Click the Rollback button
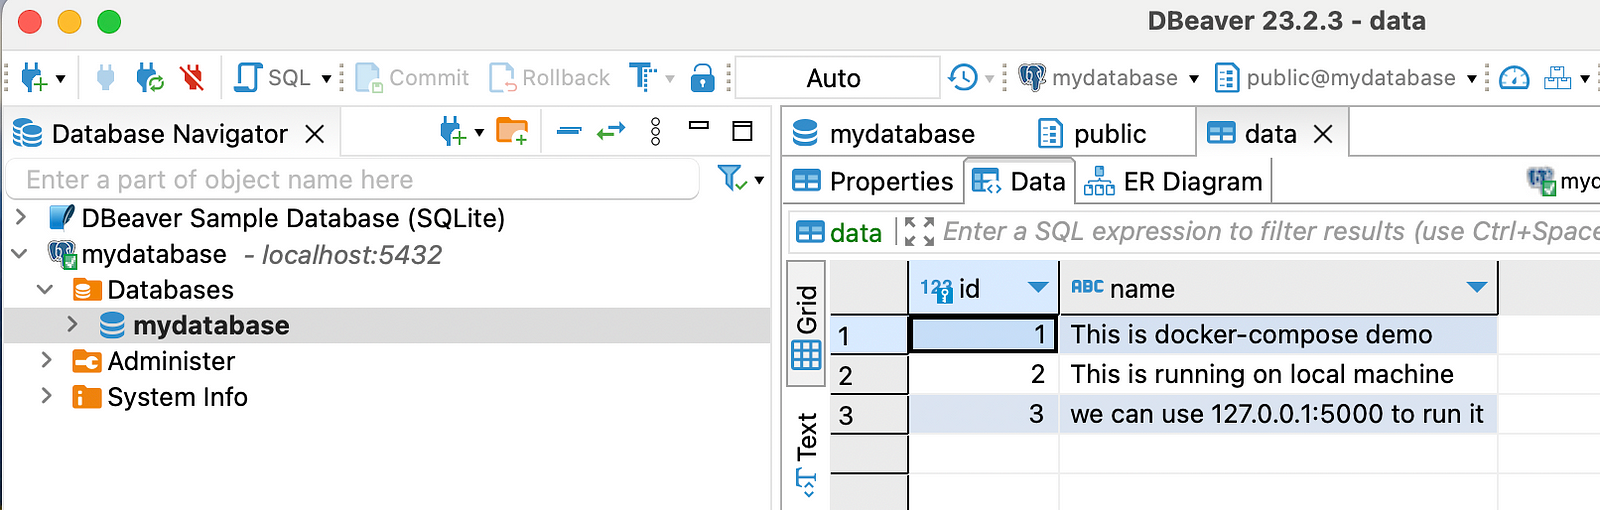This screenshot has height=510, width=1600. point(549,77)
